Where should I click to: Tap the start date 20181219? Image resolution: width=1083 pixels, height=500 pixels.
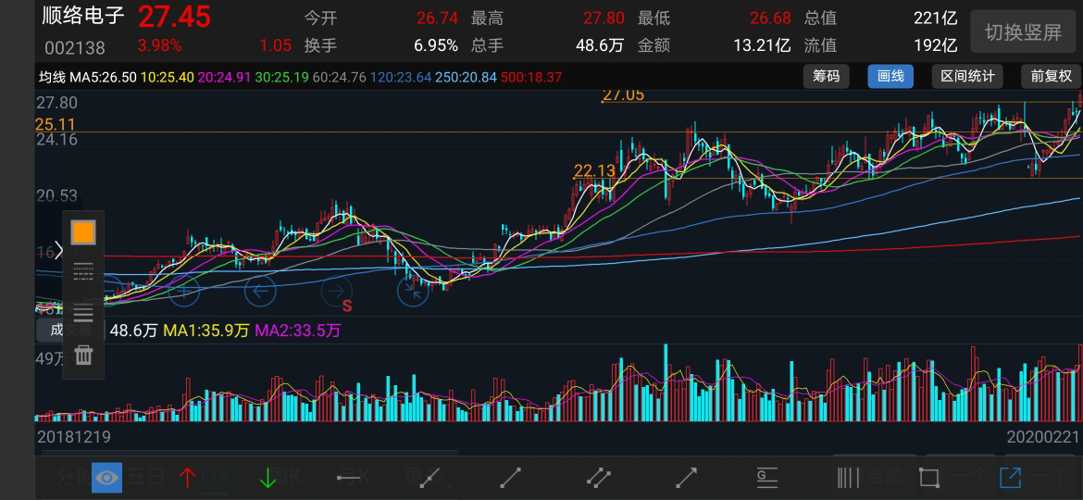click(x=73, y=437)
